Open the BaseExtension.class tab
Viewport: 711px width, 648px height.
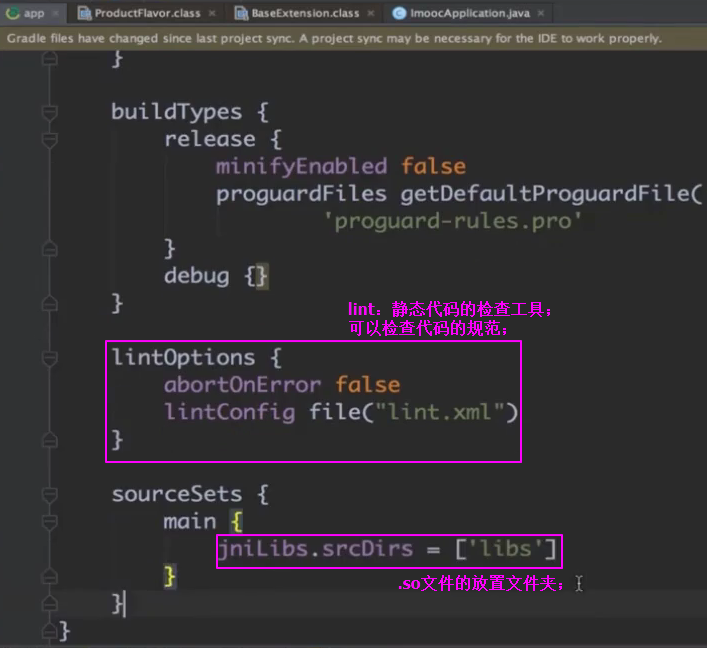(x=298, y=13)
